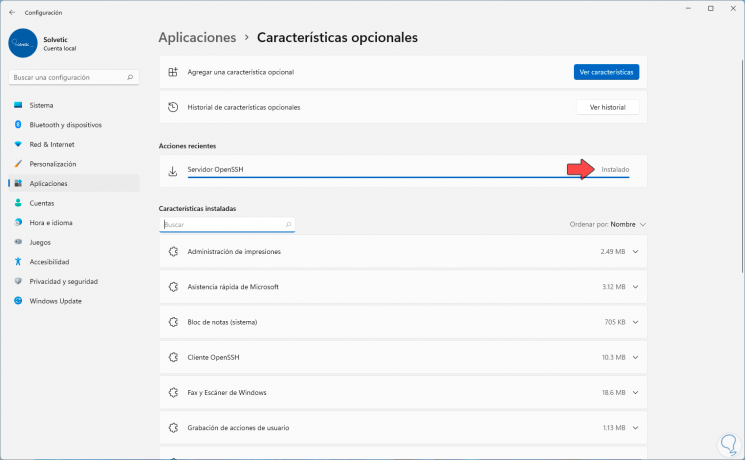Image resolution: width=745 pixels, height=460 pixels.
Task: Click the Red e Internet wifi icon
Action: point(17,144)
